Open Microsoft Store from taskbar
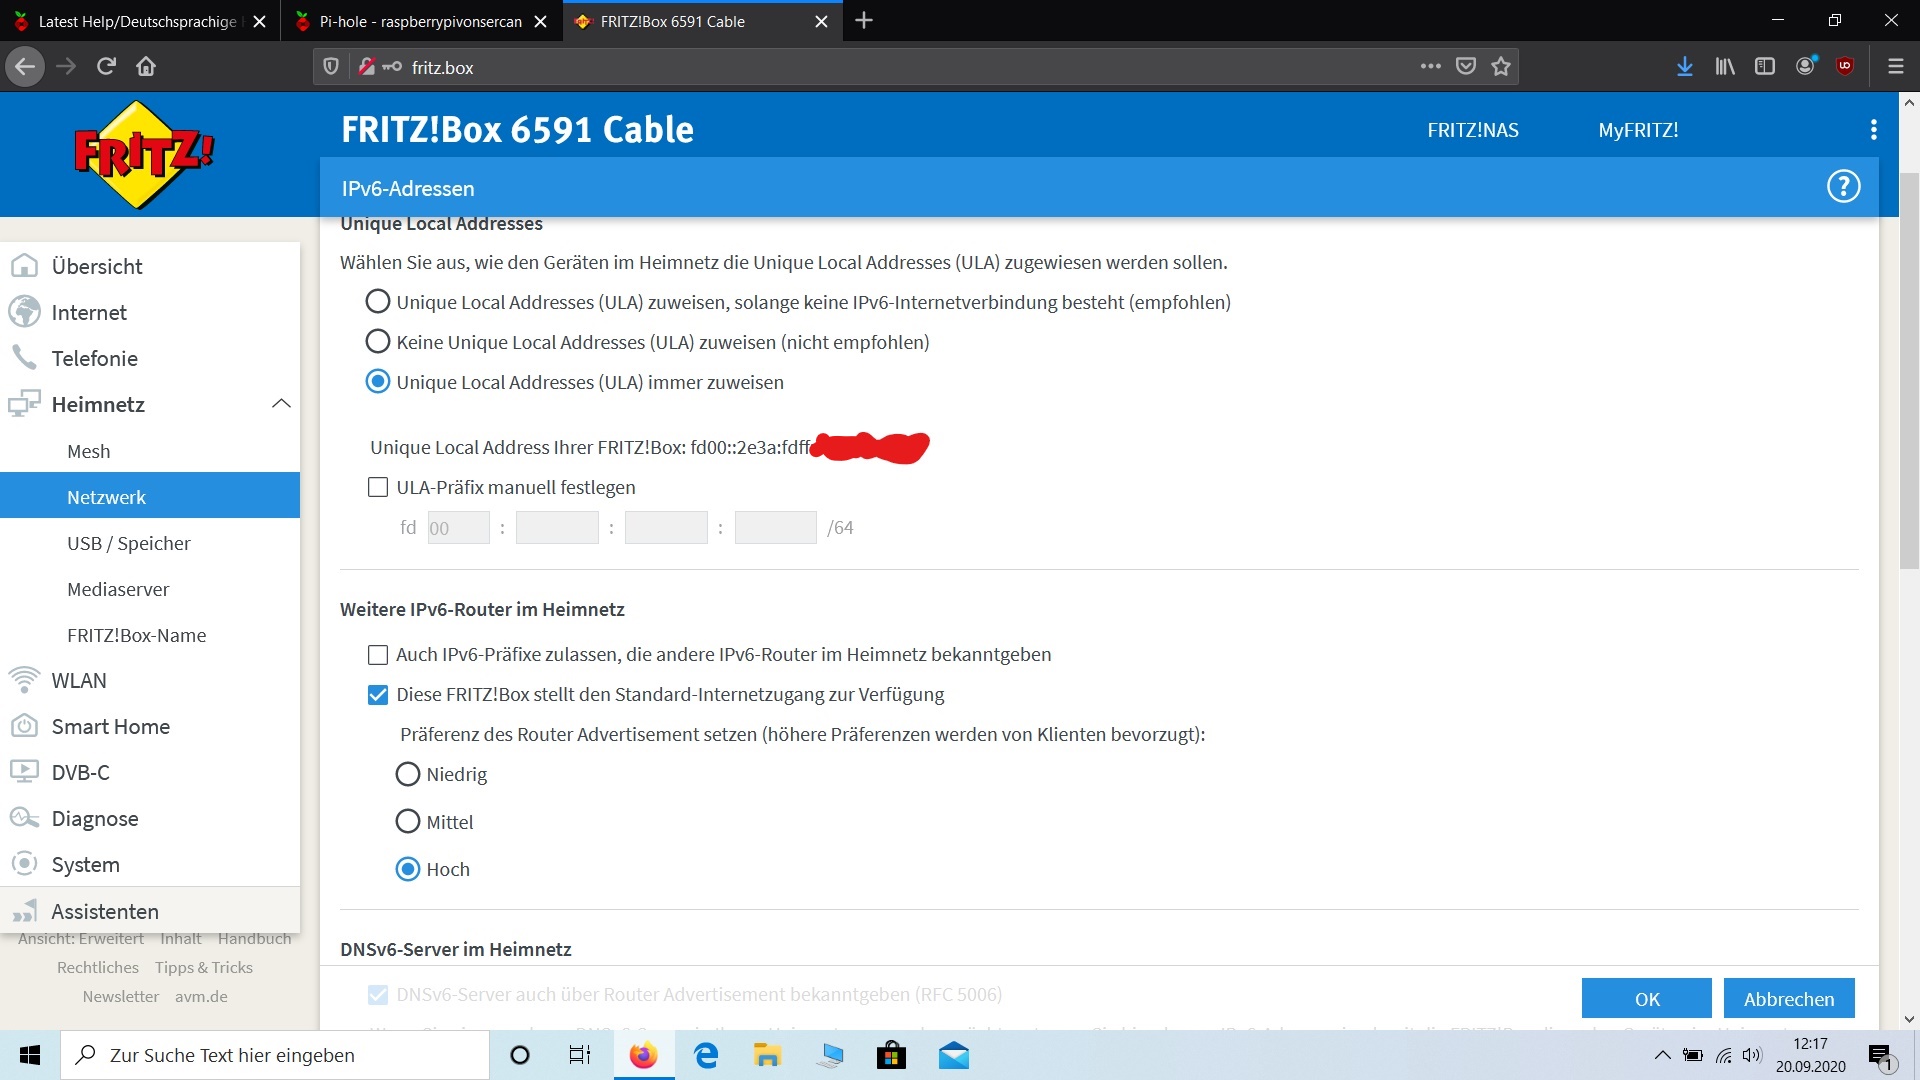 (x=891, y=1055)
